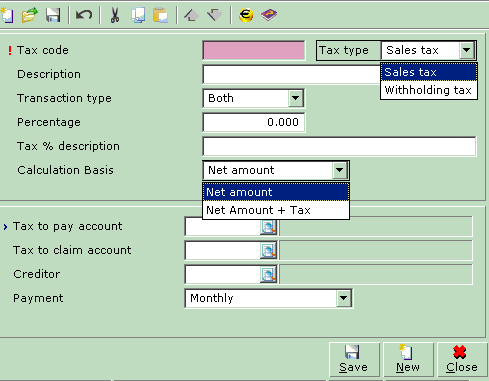
Task: Click the Tax to pay account field
Action: coord(223,227)
